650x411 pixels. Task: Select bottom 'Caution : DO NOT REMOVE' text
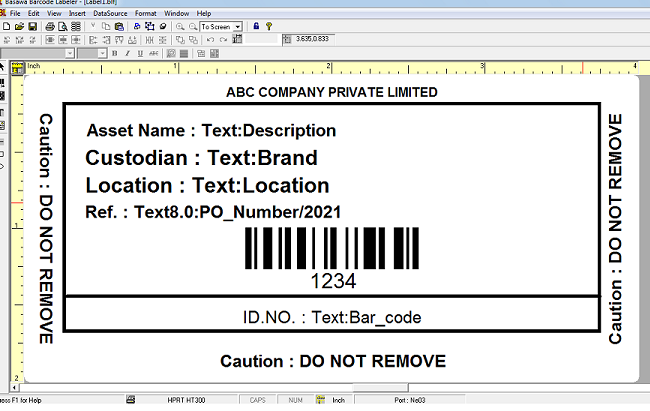(x=333, y=361)
